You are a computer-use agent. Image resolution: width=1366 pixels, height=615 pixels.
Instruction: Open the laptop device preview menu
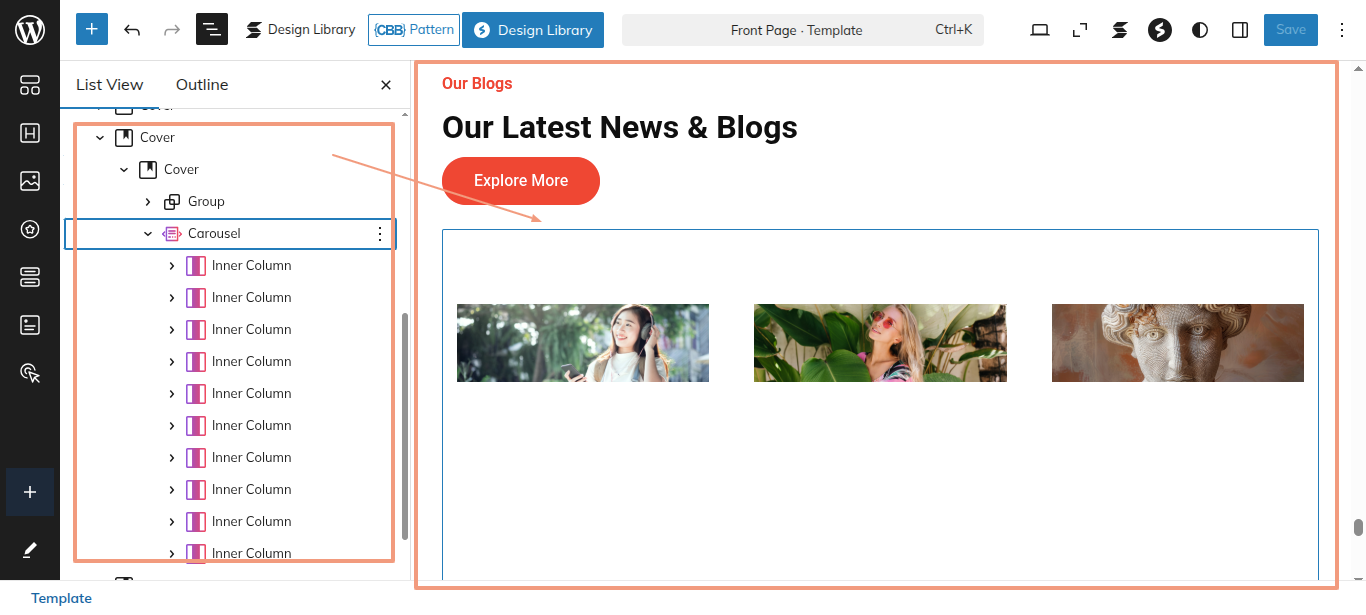point(1040,30)
